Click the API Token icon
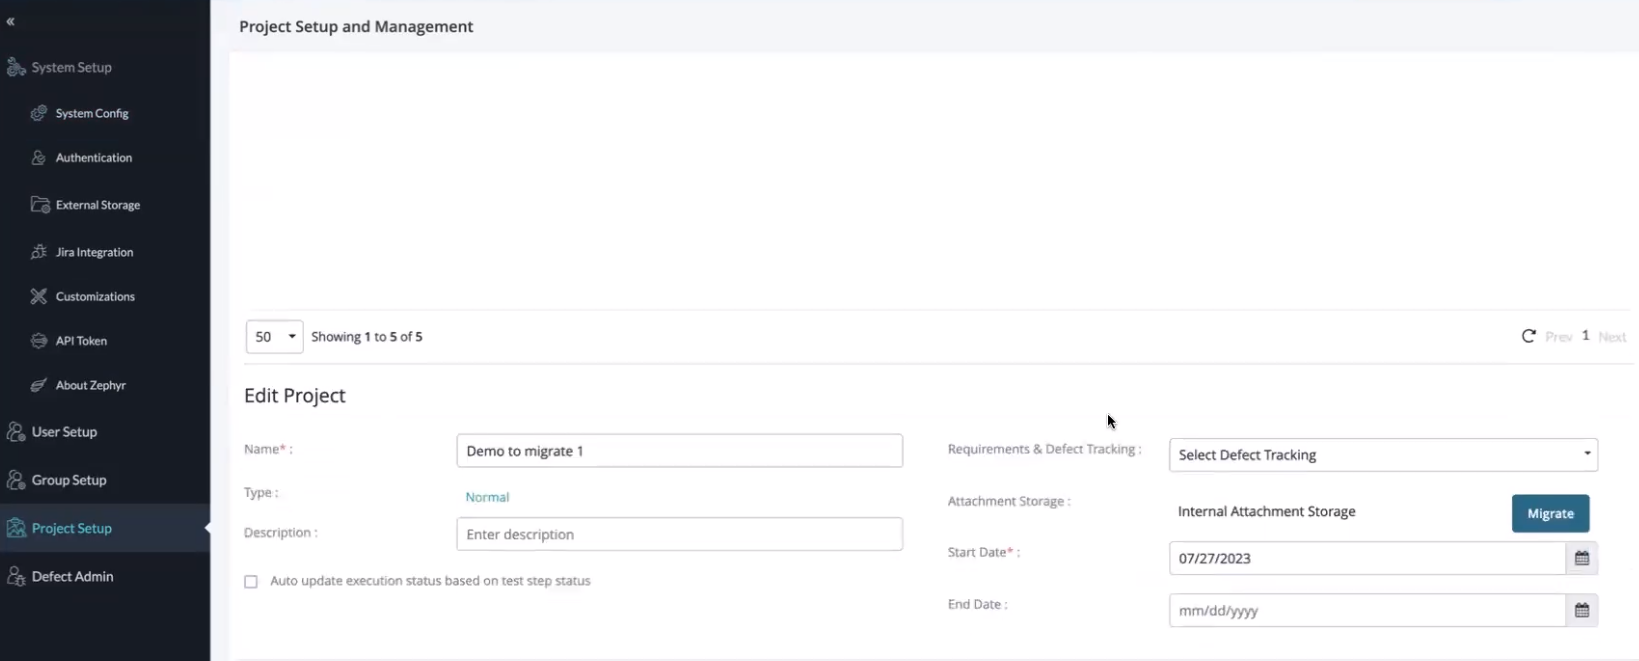Screen dimensions: 1639x661 point(39,341)
